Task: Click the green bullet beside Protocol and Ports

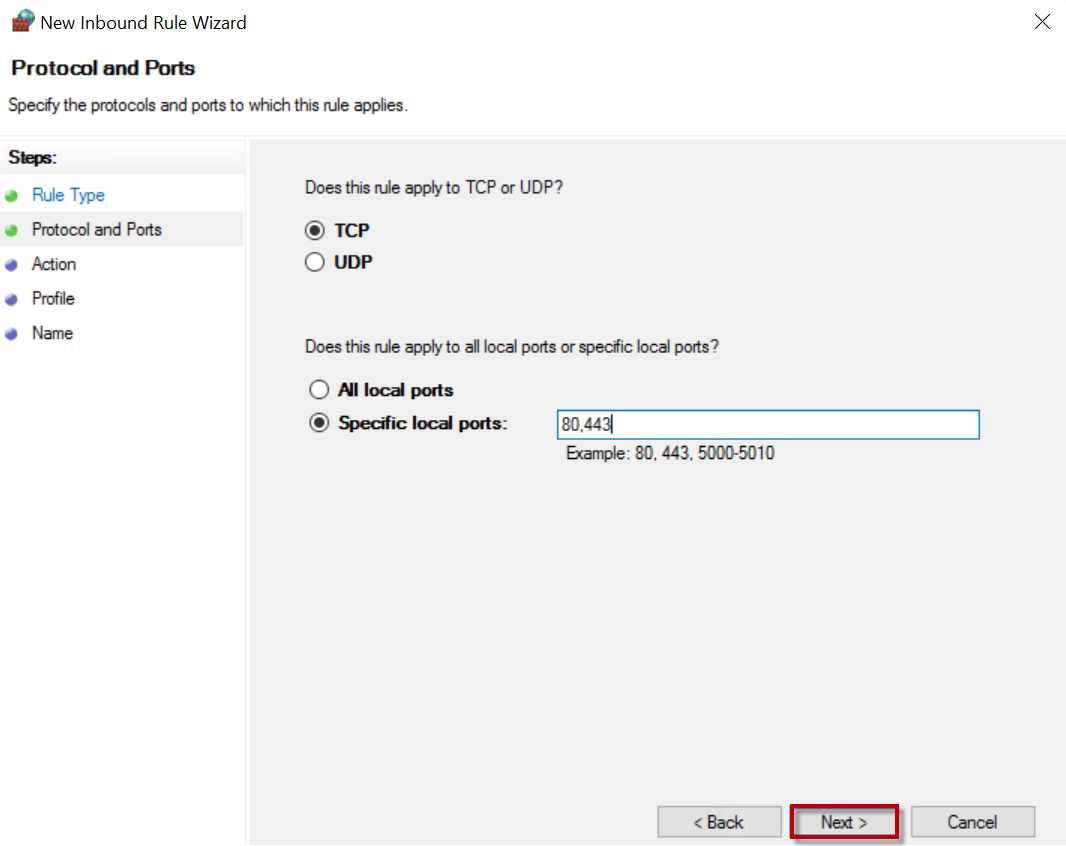Action: click(12, 230)
